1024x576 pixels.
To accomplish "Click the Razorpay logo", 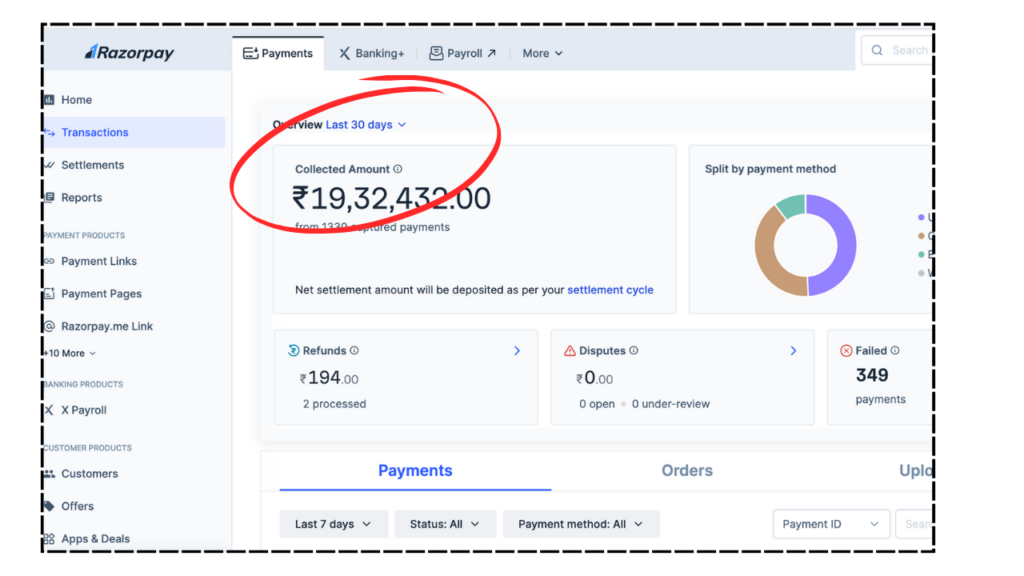I will coord(130,53).
